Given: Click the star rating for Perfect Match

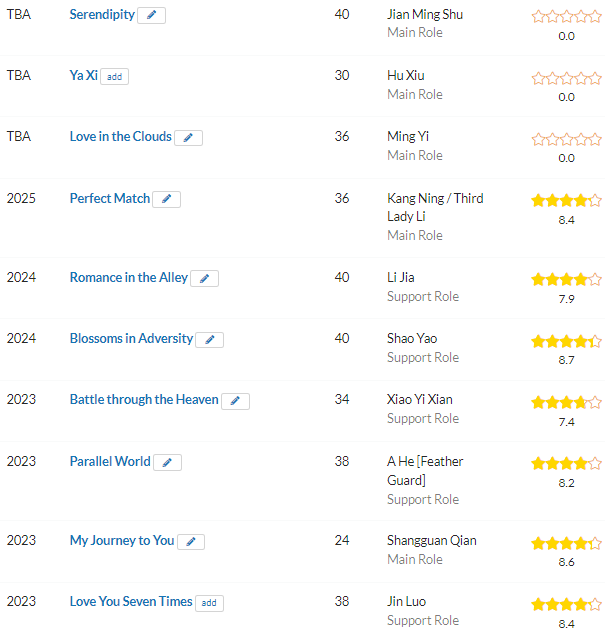Looking at the screenshot, I should pyautogui.click(x=567, y=201).
